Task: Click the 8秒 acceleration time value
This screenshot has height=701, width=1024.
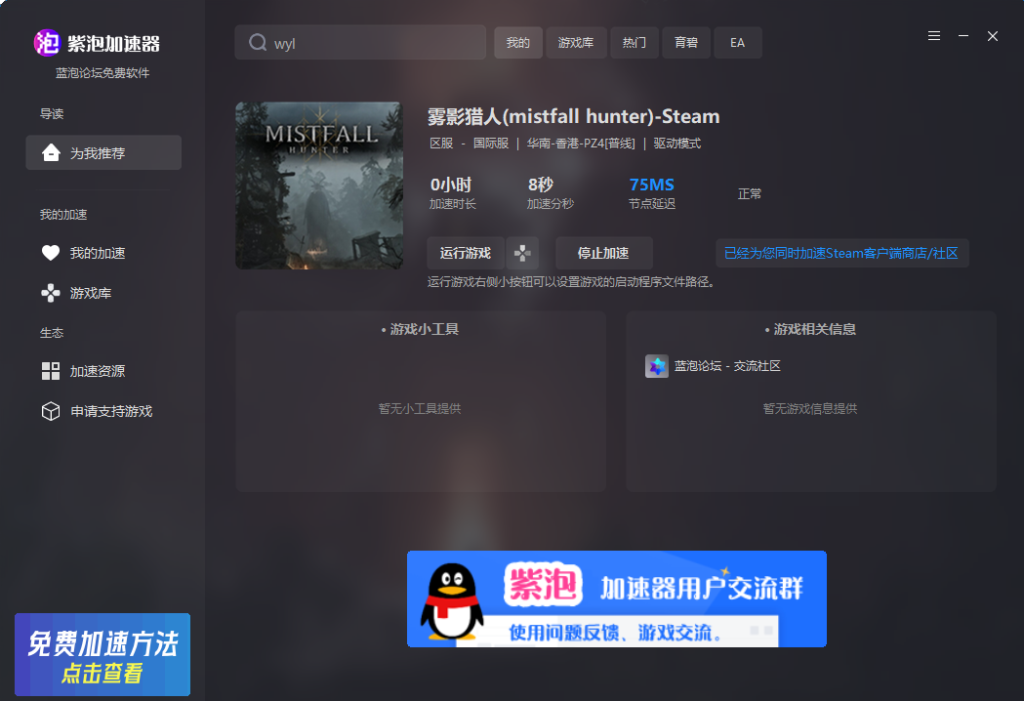Action: [541, 185]
